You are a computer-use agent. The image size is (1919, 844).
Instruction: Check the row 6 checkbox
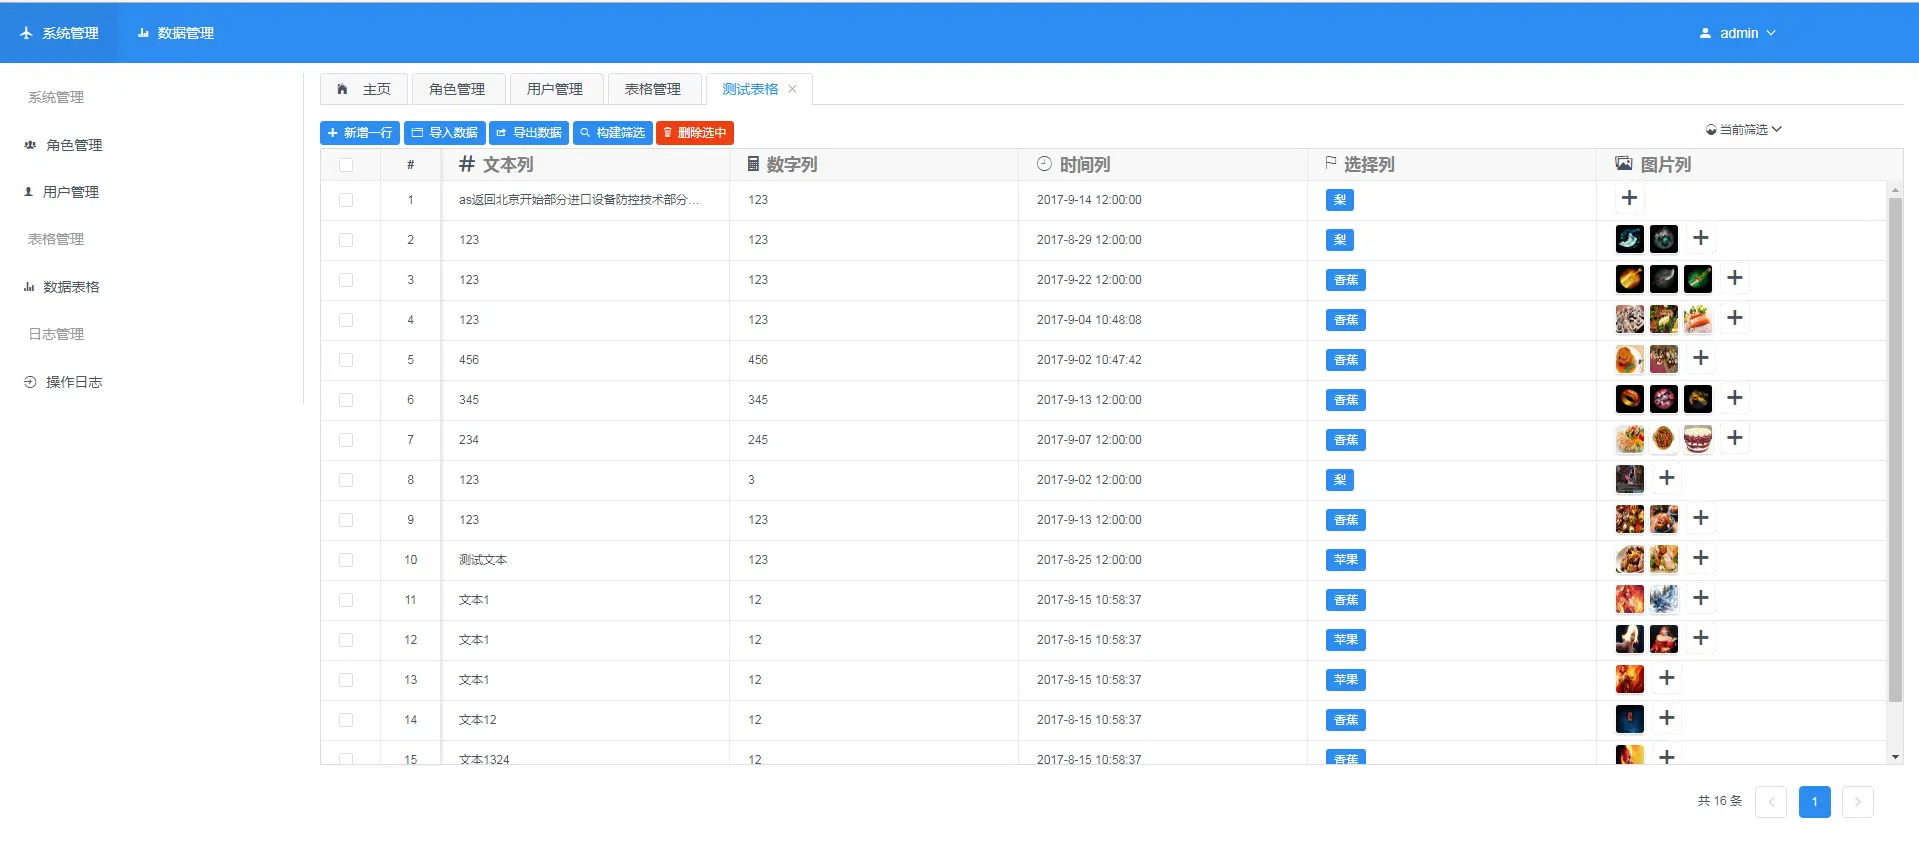346,400
